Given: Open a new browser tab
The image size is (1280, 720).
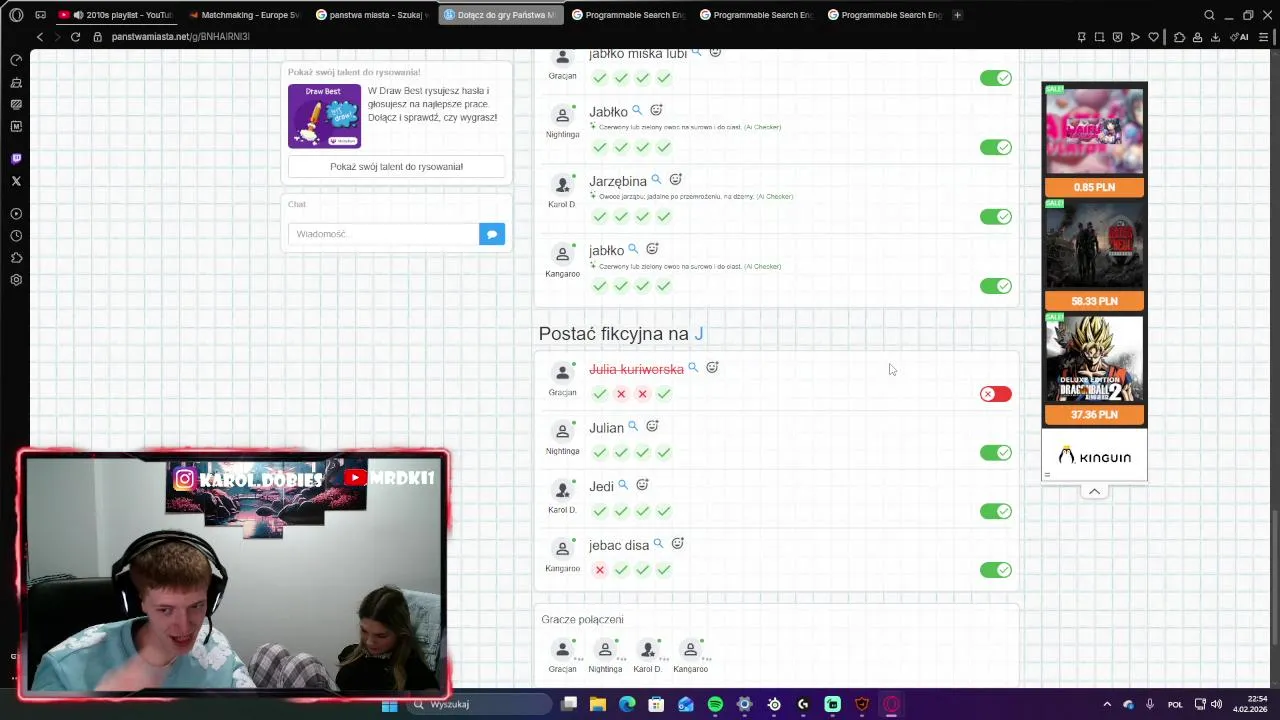Looking at the screenshot, I should coord(957,15).
